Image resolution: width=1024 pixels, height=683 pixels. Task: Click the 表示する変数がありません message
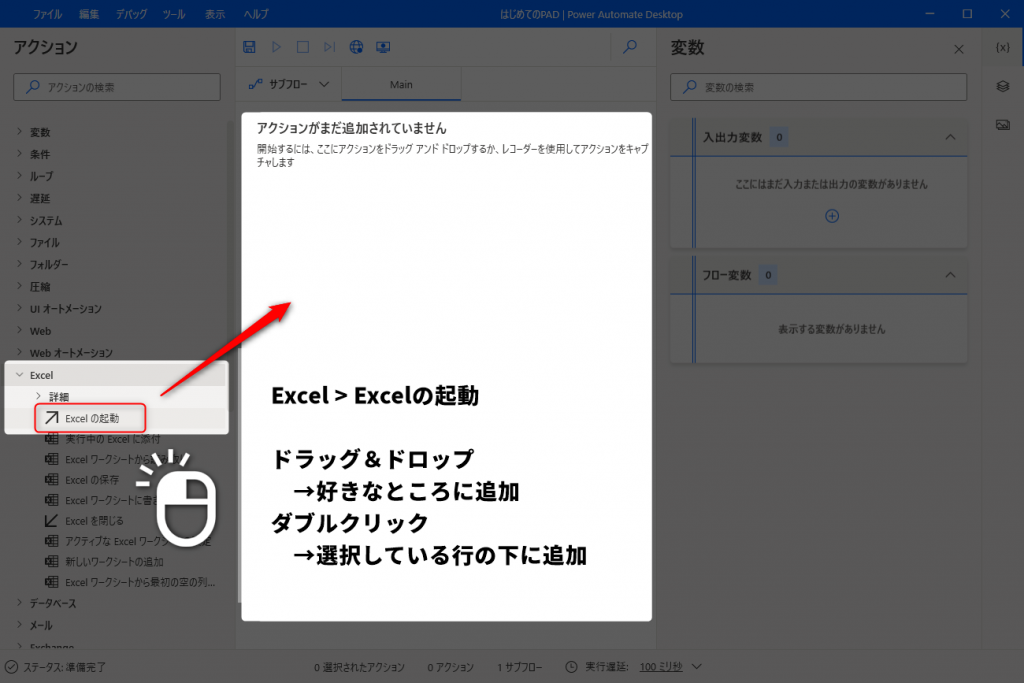click(831, 329)
